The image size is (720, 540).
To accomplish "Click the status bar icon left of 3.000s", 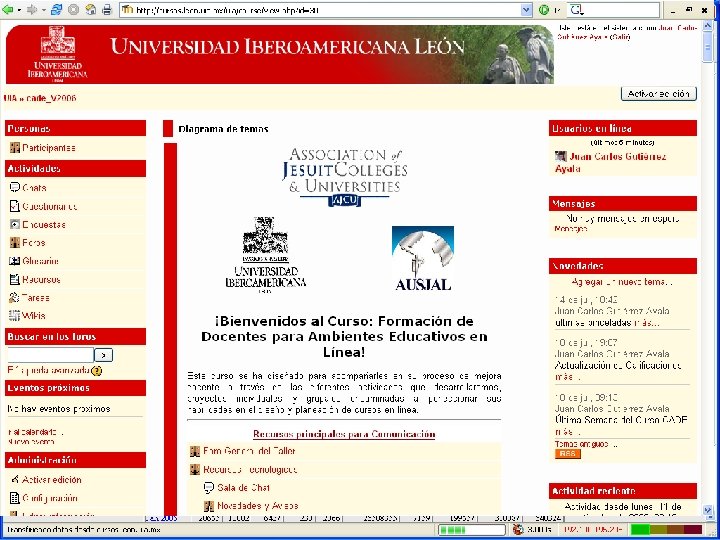I will (x=518, y=529).
